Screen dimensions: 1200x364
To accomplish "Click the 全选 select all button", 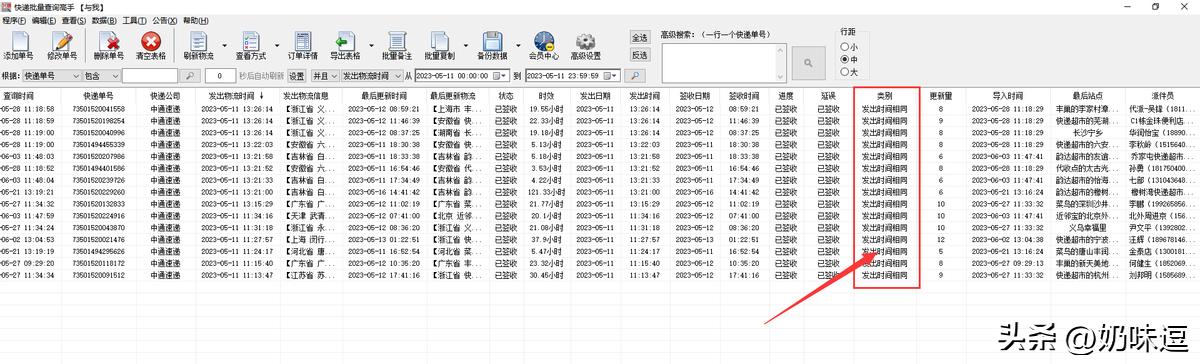I will [640, 37].
